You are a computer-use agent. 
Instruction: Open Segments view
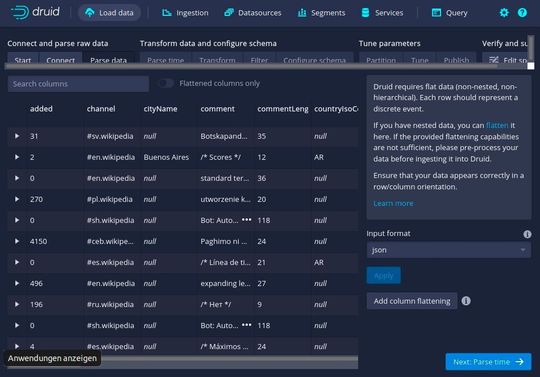click(x=321, y=13)
